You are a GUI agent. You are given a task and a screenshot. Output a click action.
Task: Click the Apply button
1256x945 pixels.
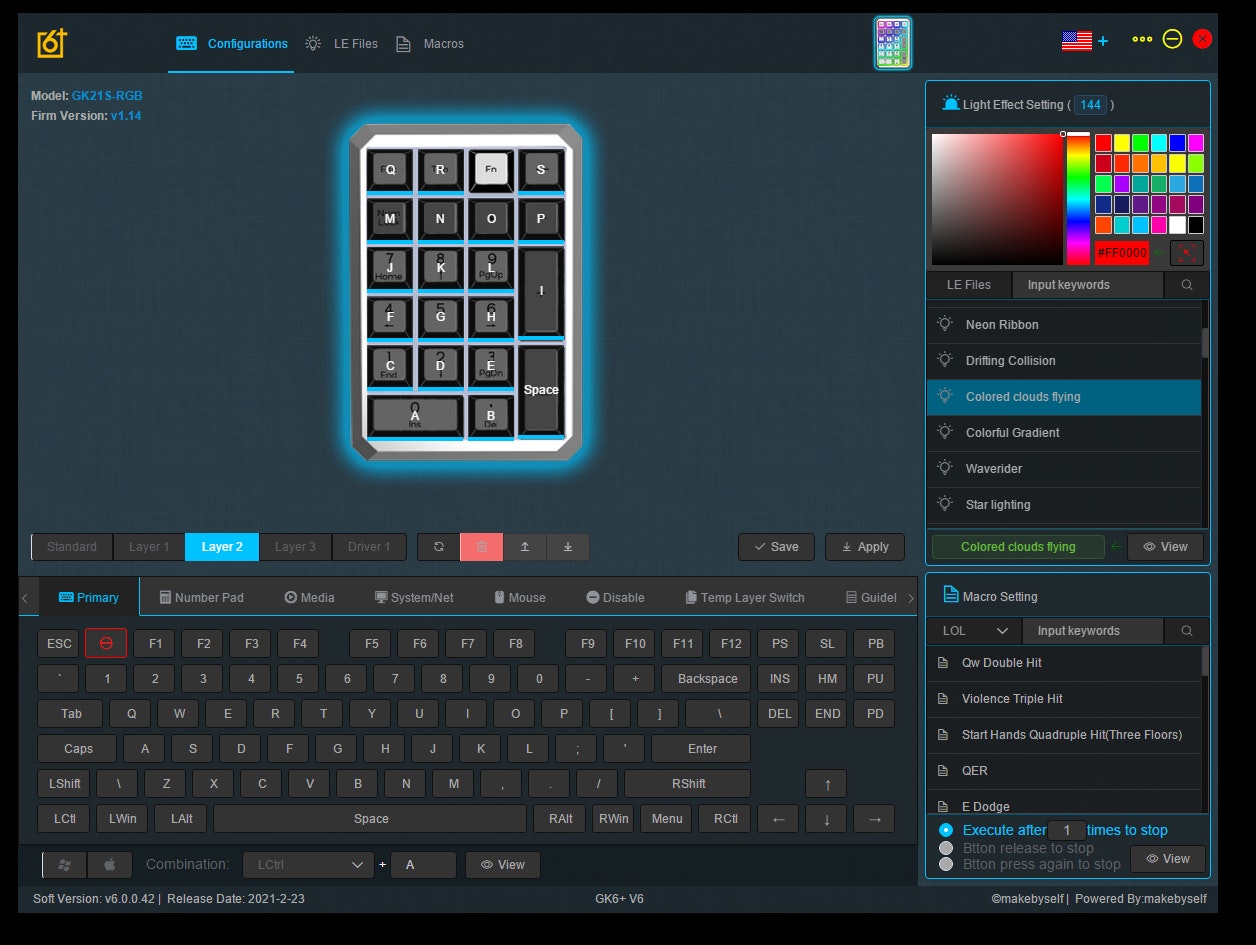pyautogui.click(x=865, y=547)
